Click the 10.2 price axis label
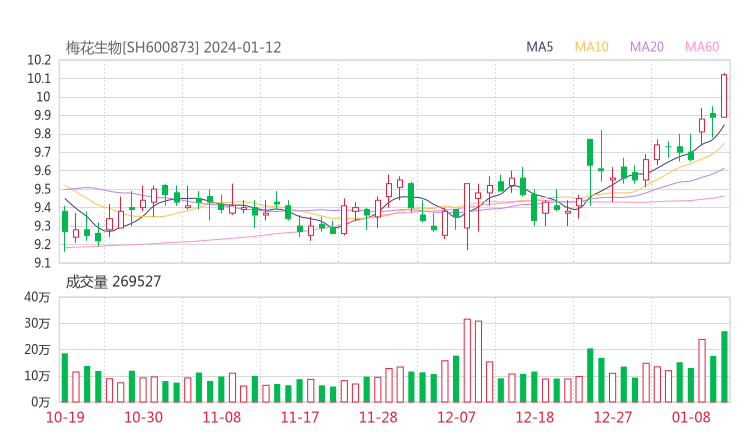This screenshot has width=740, height=440. tap(39, 60)
